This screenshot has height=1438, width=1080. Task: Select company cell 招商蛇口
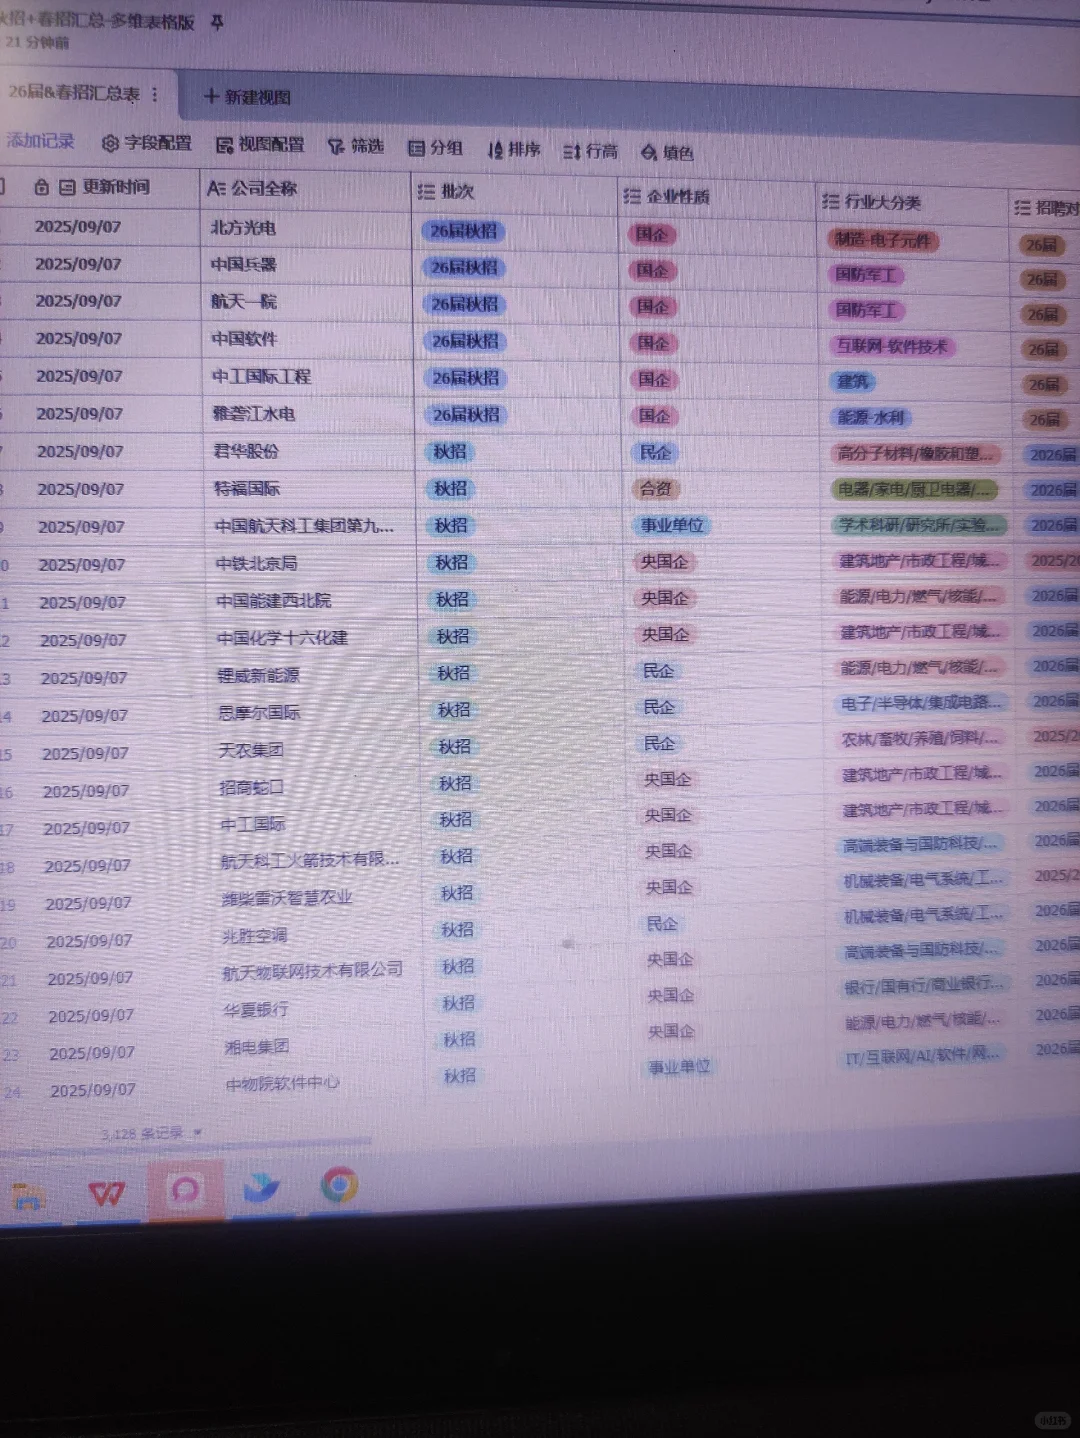pyautogui.click(x=251, y=788)
